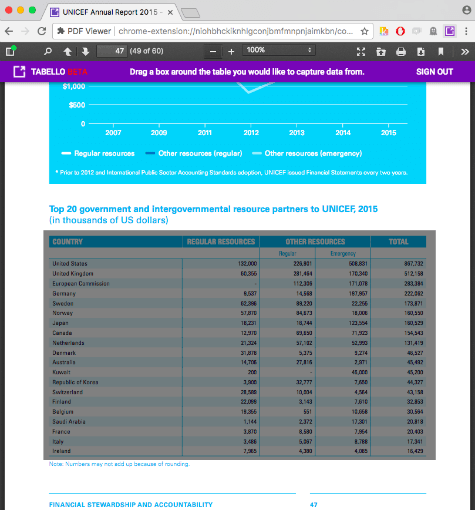
Task: Click the 2012 label on the chart axis
Action: click(251, 133)
